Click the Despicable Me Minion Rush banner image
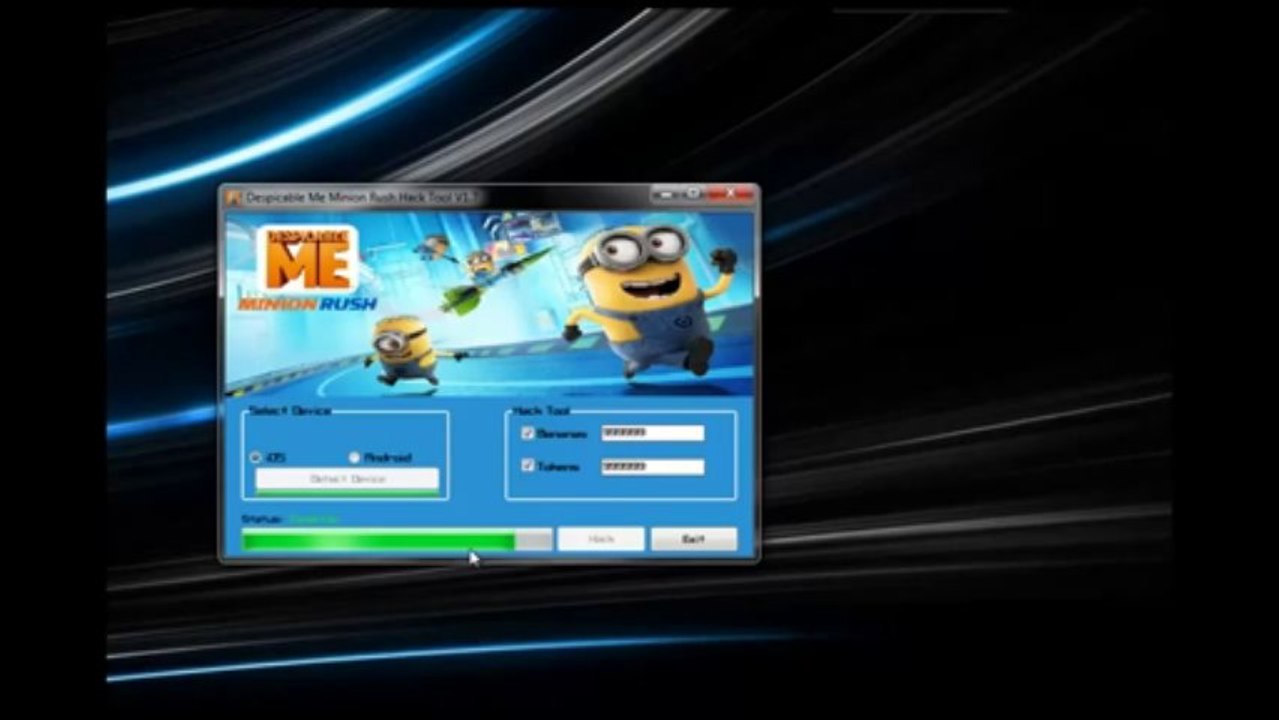Screen dimensions: 1279x720 pyautogui.click(x=489, y=303)
